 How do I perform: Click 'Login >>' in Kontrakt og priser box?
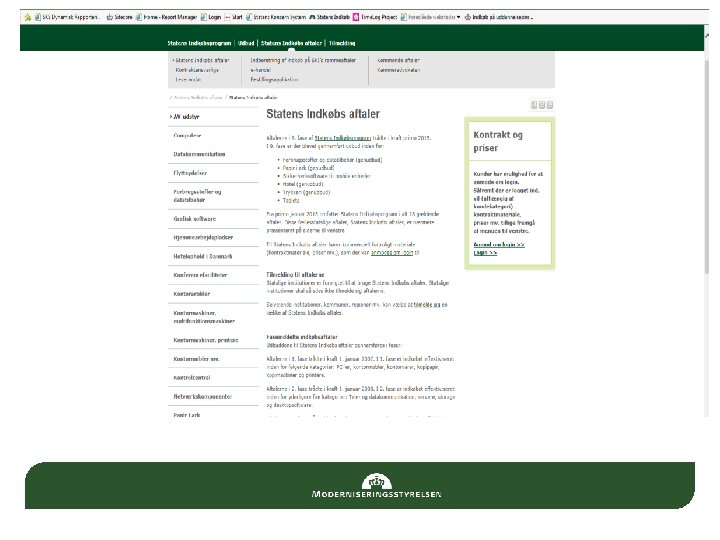pos(485,253)
